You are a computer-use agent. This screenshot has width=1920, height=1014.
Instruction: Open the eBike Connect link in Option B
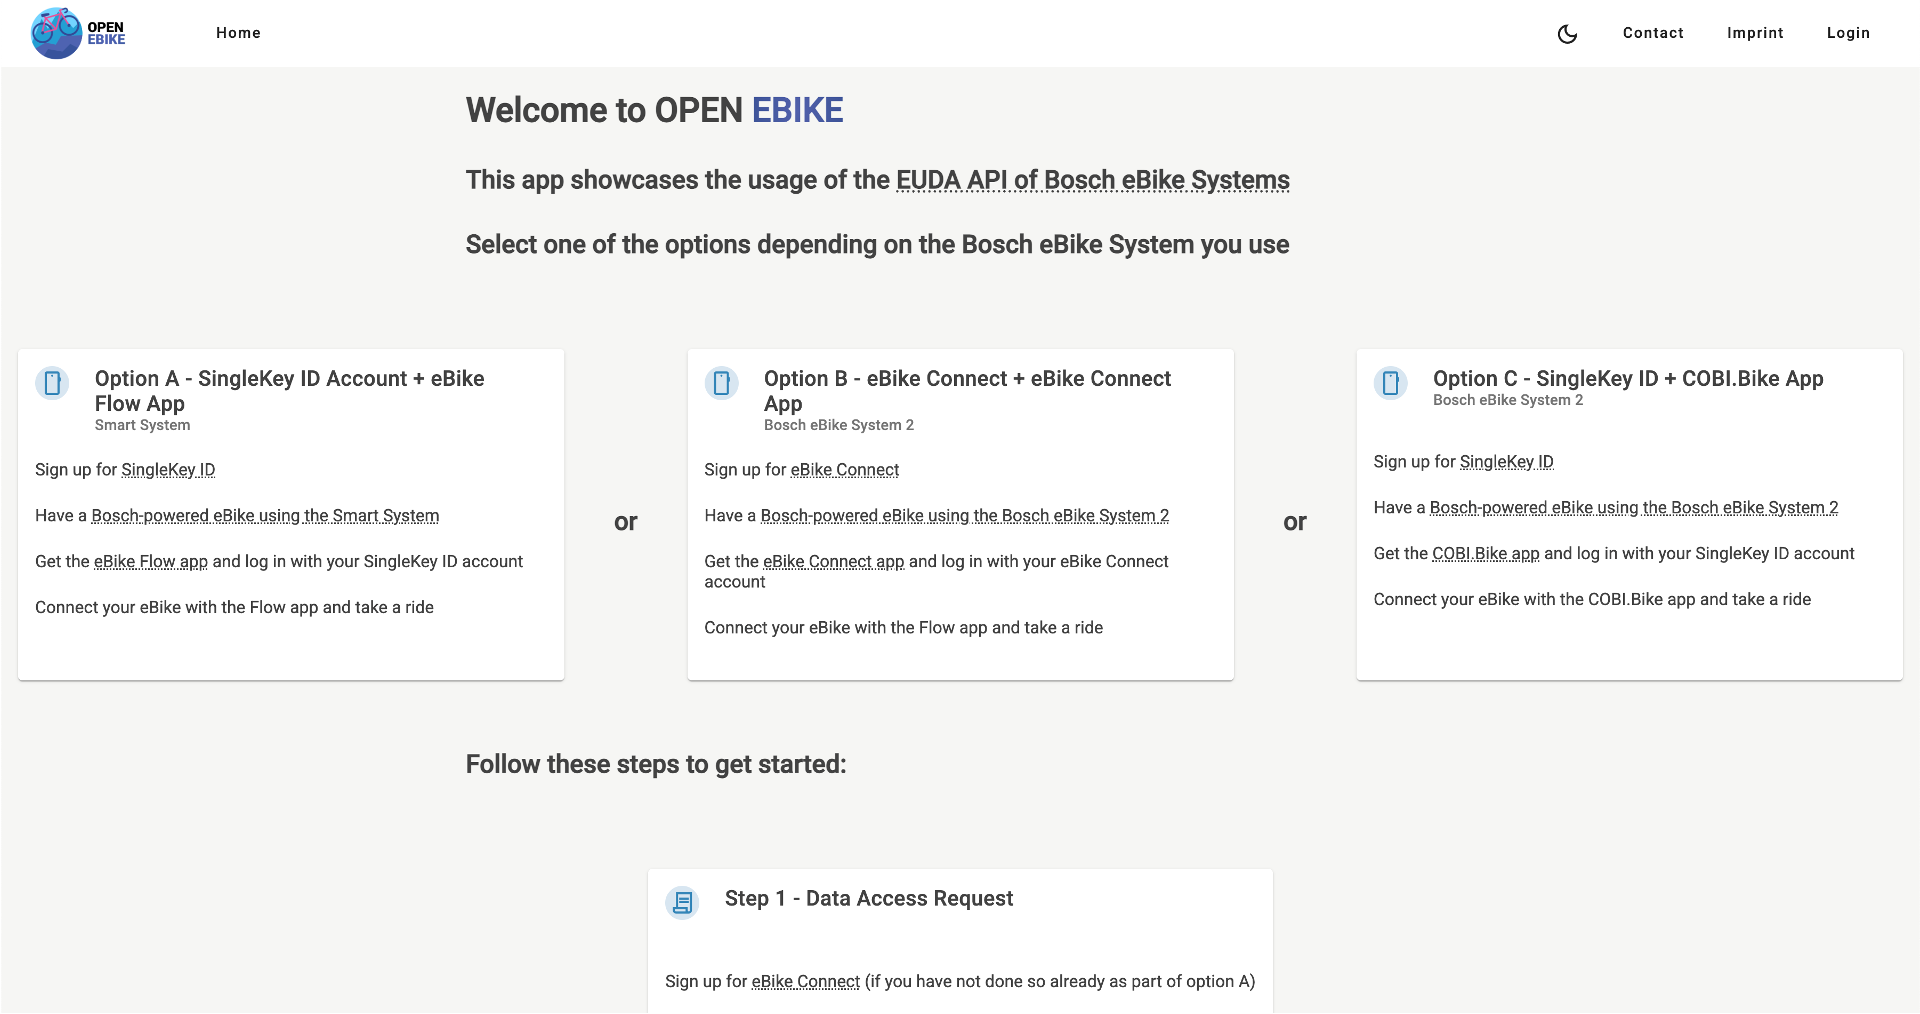[x=844, y=469]
